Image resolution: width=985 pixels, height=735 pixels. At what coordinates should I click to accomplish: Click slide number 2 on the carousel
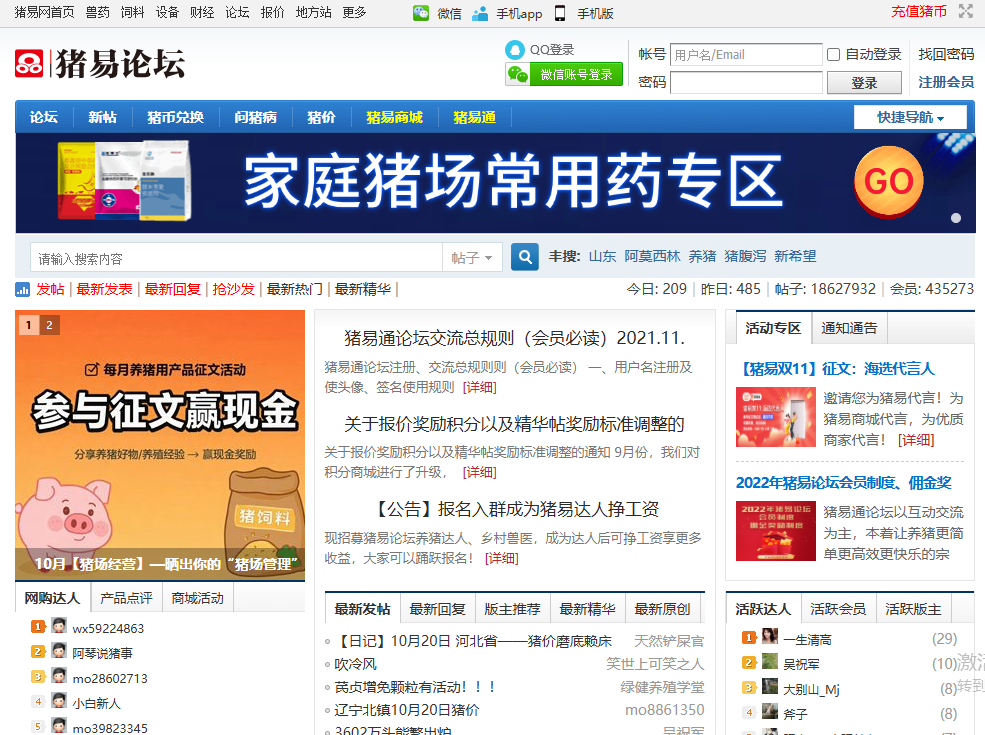click(49, 325)
